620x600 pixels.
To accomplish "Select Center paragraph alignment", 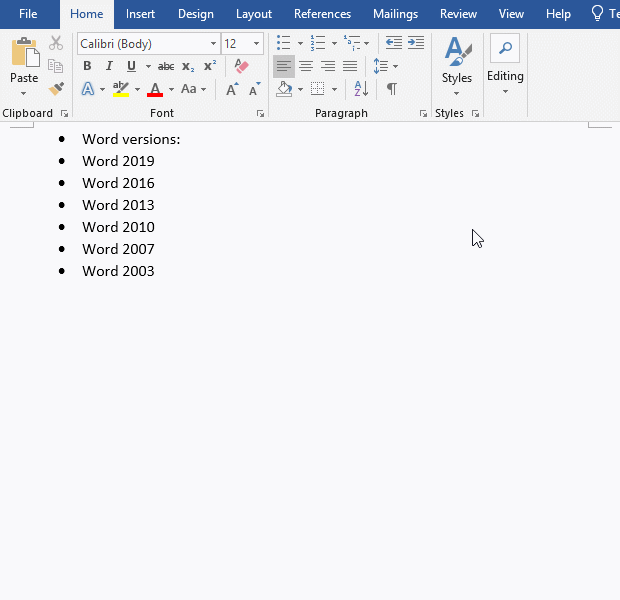I will [306, 66].
